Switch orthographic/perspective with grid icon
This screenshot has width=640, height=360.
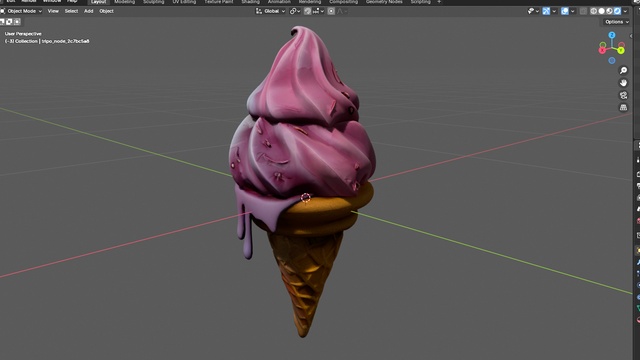tap(623, 107)
